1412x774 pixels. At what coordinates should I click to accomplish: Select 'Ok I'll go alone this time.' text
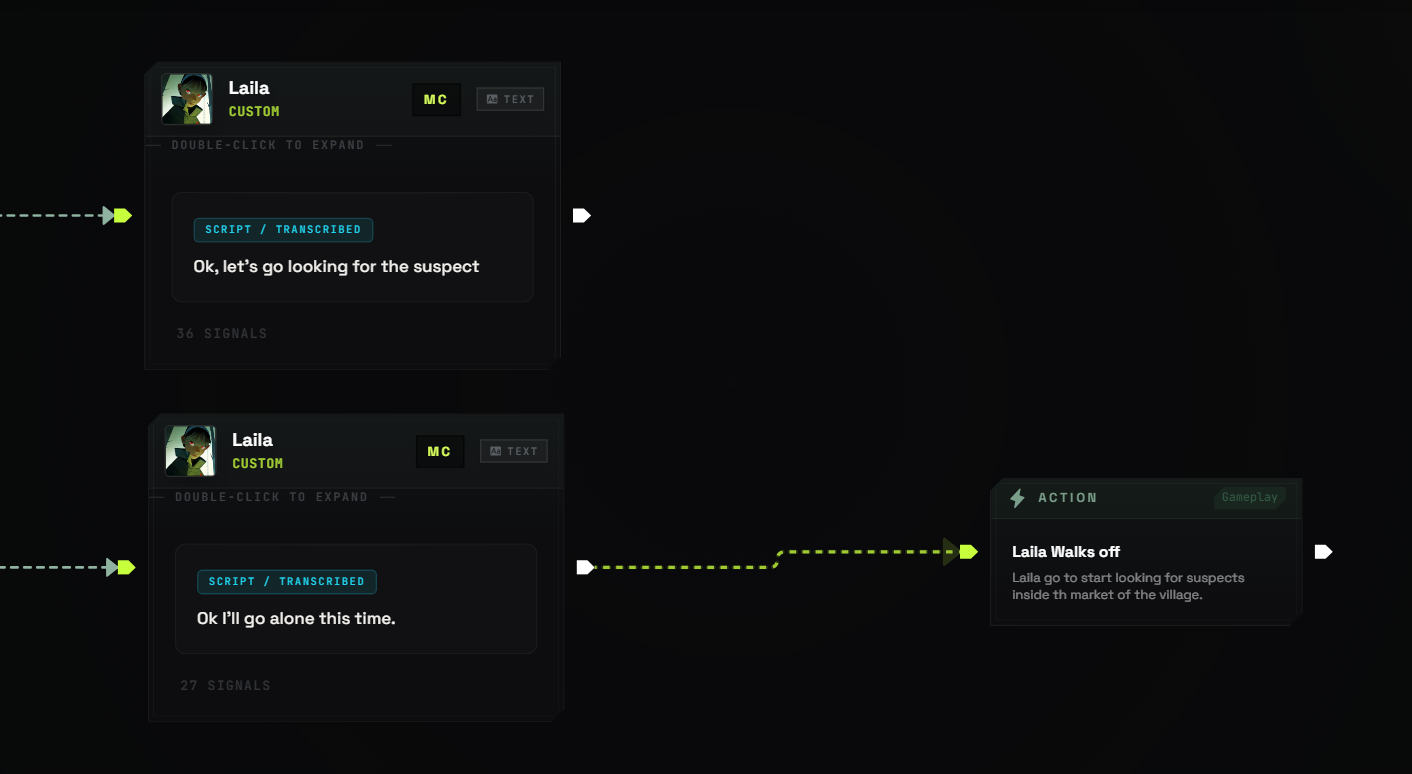296,619
